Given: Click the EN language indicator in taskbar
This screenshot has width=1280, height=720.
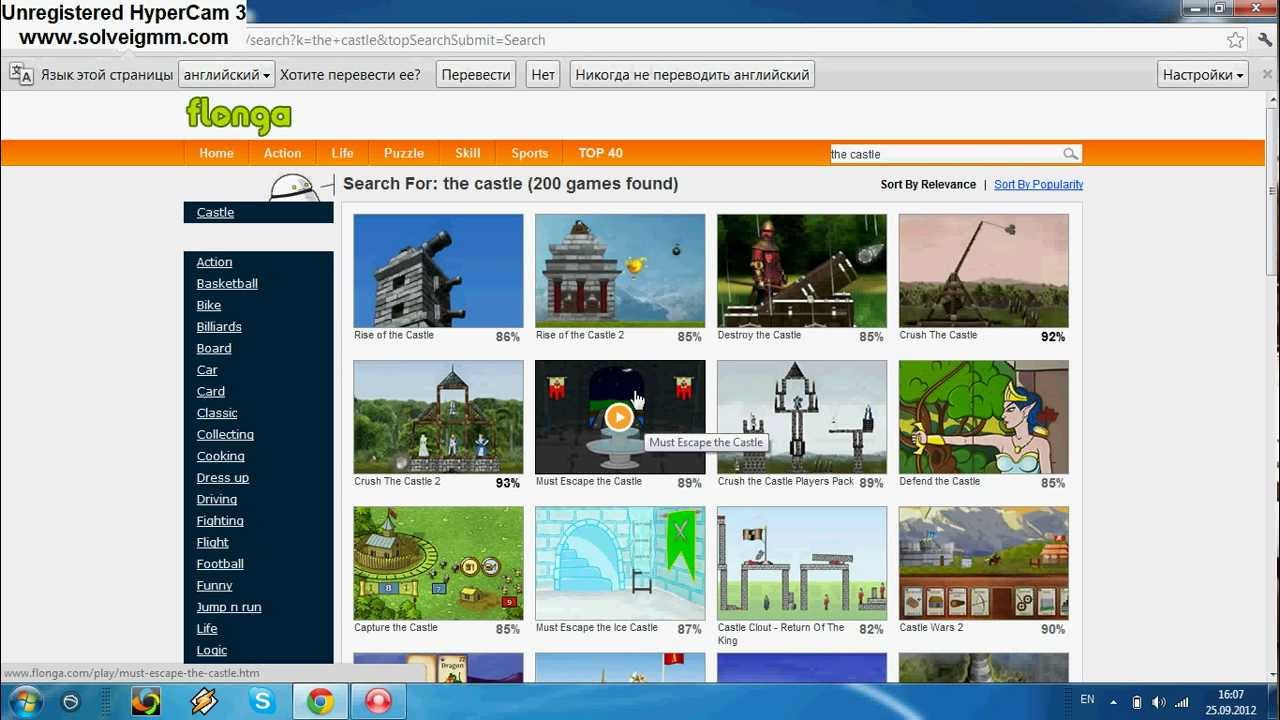Looking at the screenshot, I should 1087,700.
